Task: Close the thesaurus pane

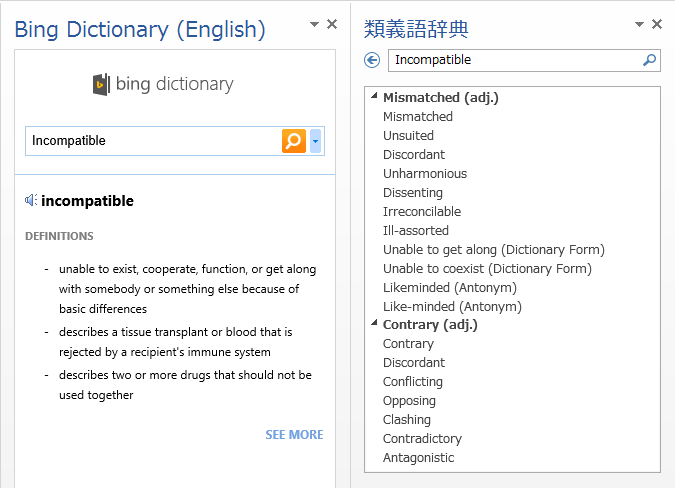Action: click(657, 24)
